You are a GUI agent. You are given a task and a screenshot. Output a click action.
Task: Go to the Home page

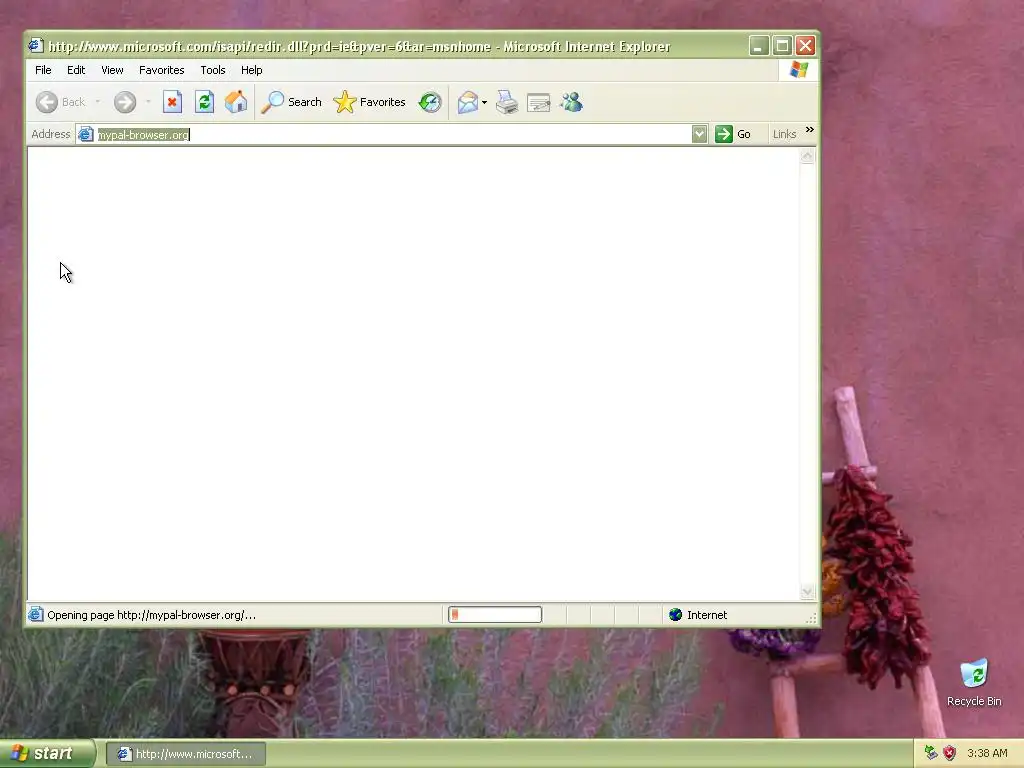tap(236, 102)
